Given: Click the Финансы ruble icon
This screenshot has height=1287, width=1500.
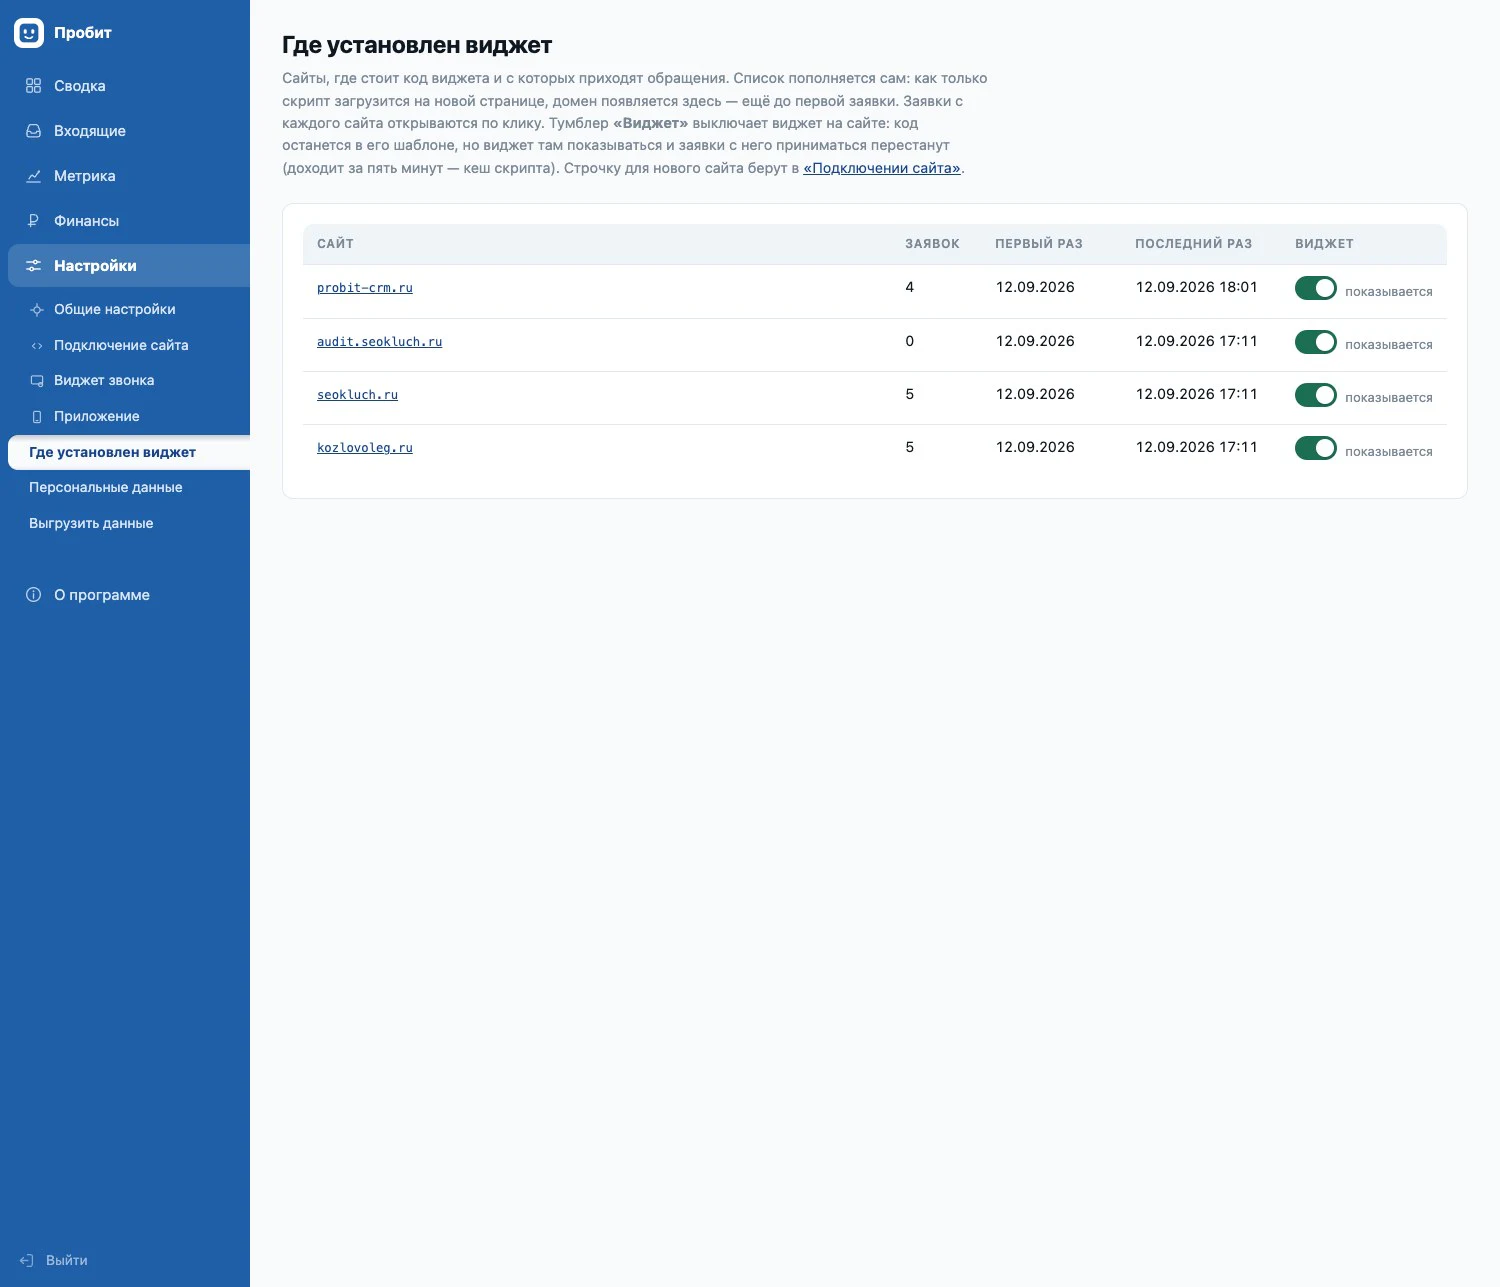Looking at the screenshot, I should click(33, 221).
